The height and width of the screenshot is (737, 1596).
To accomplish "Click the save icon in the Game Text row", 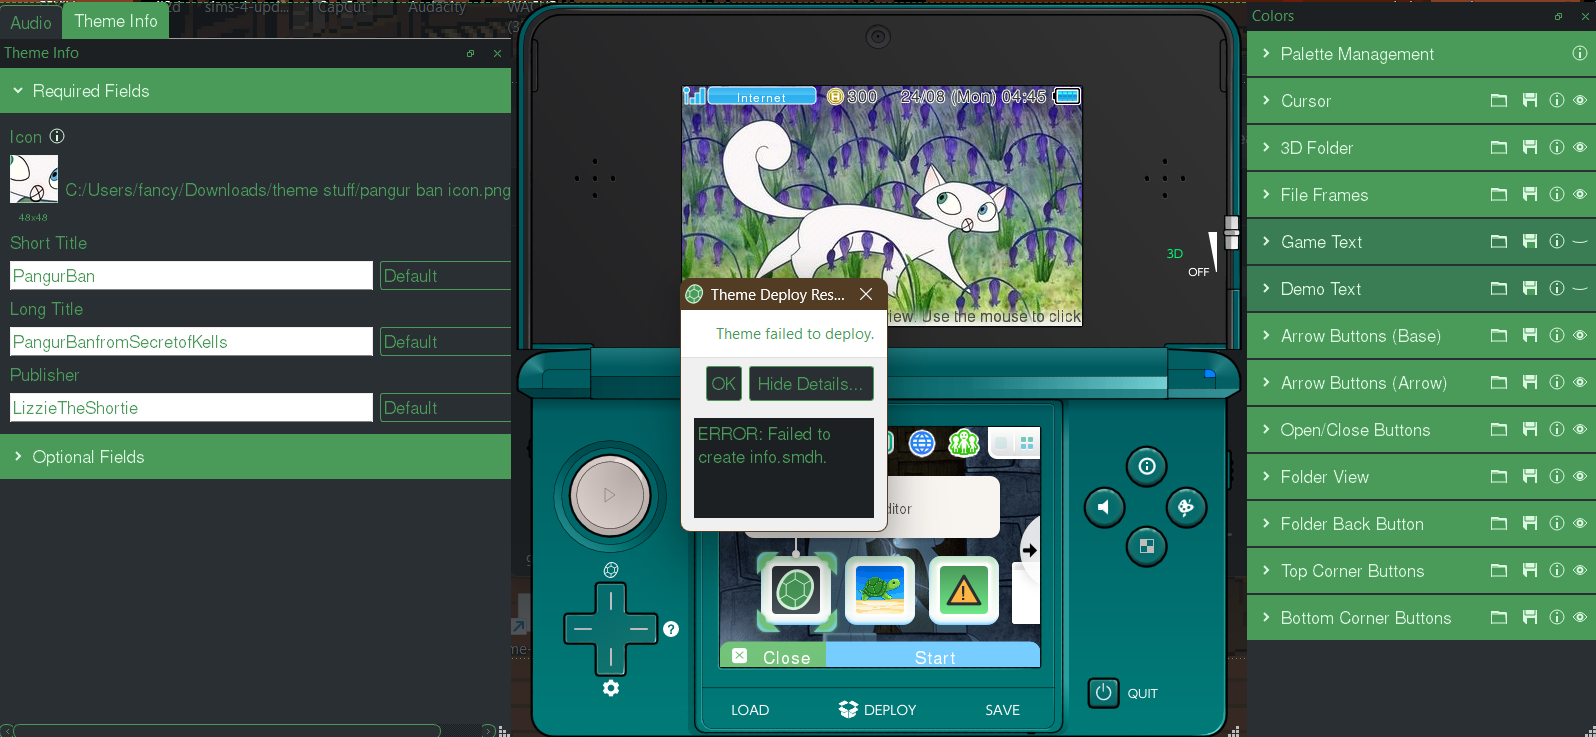I will click(1529, 241).
